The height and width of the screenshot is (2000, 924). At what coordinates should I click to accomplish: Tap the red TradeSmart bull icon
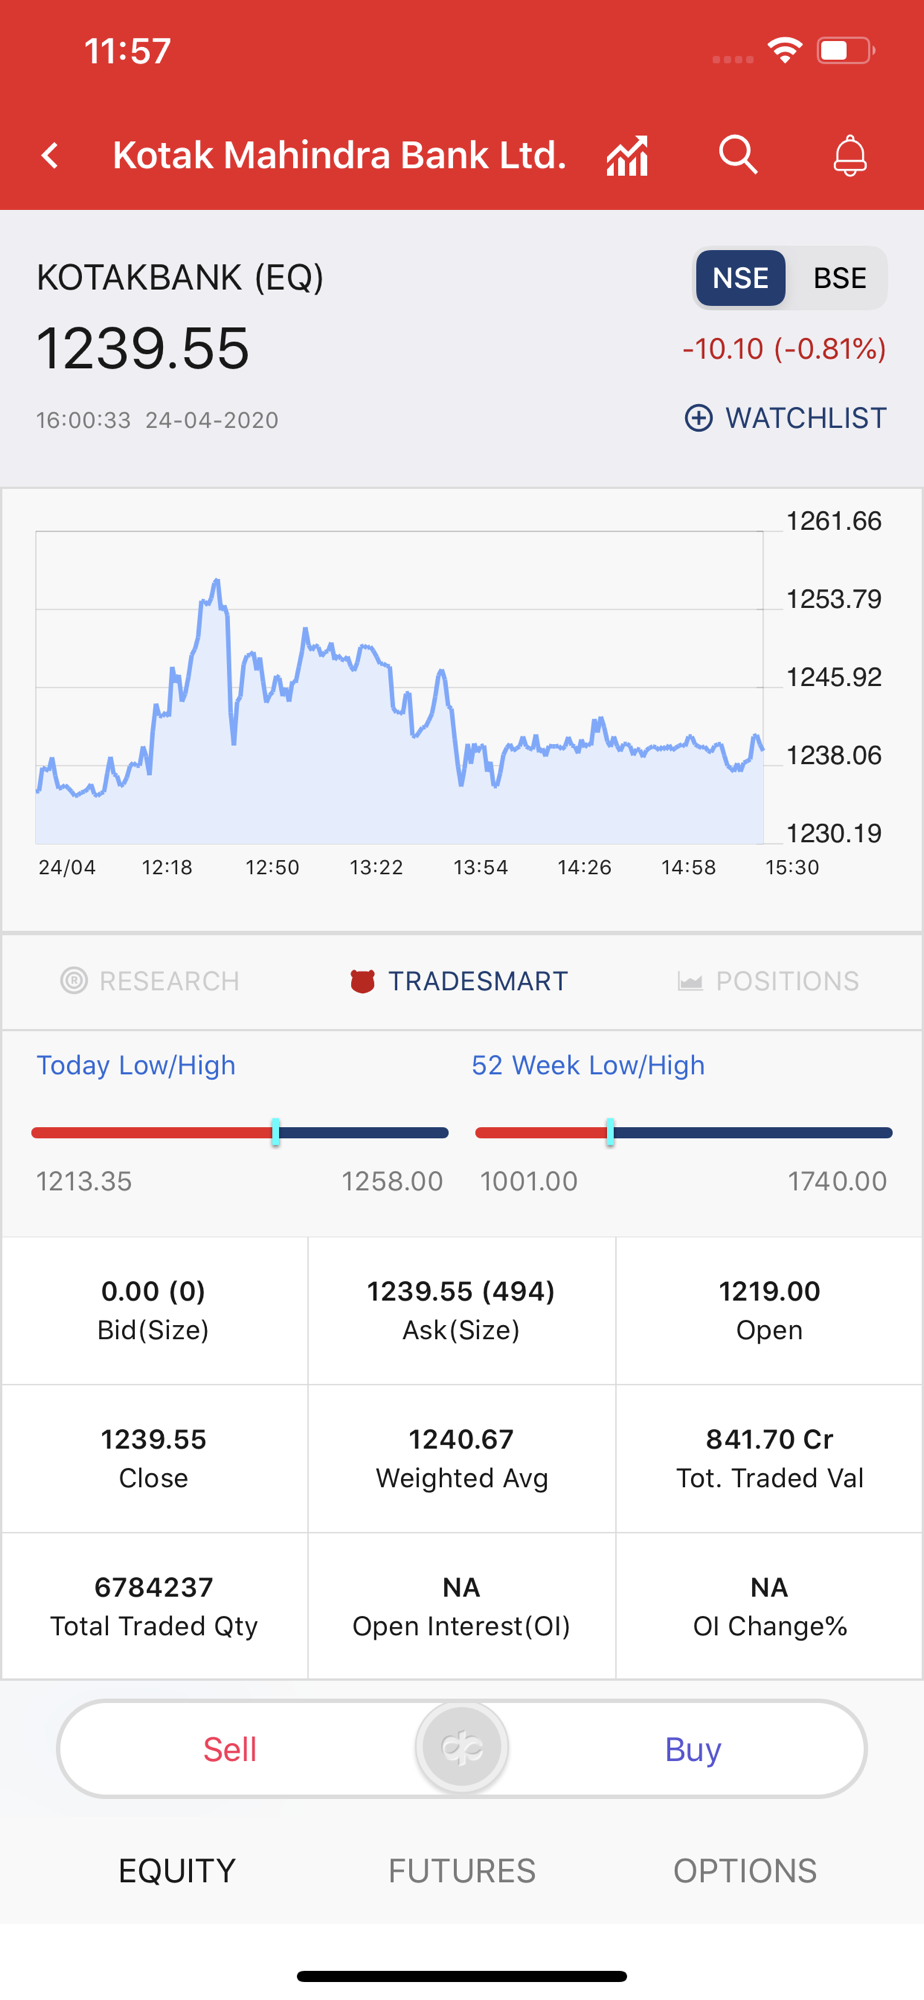[x=362, y=981]
